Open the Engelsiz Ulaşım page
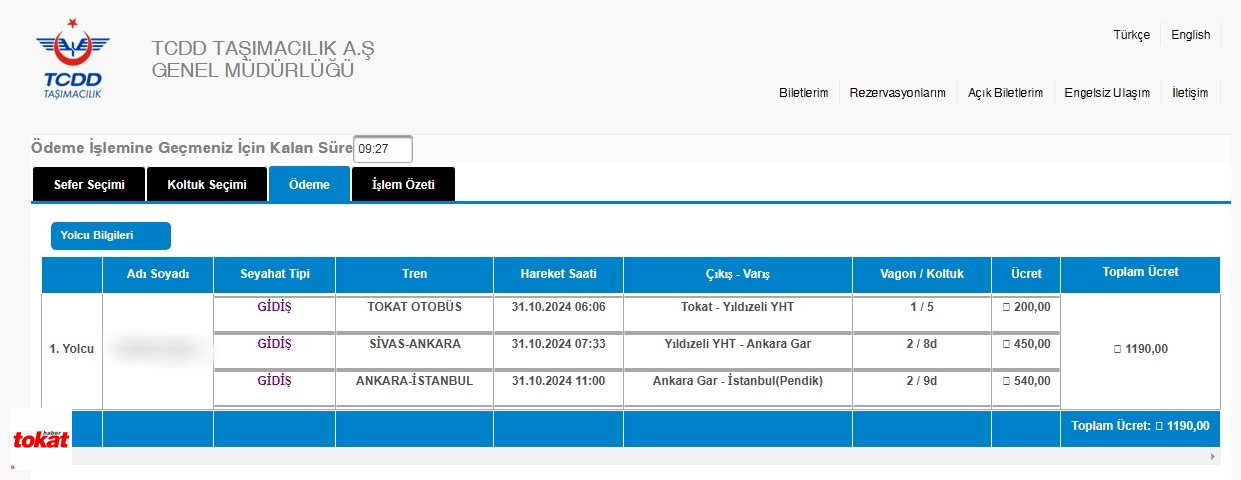This screenshot has height=480, width=1241. tap(1107, 93)
